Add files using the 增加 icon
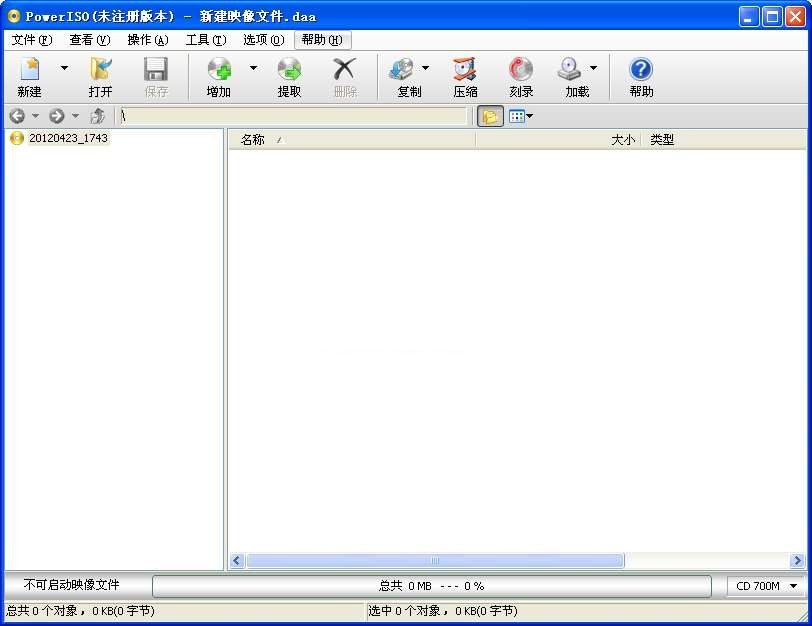 click(x=219, y=69)
